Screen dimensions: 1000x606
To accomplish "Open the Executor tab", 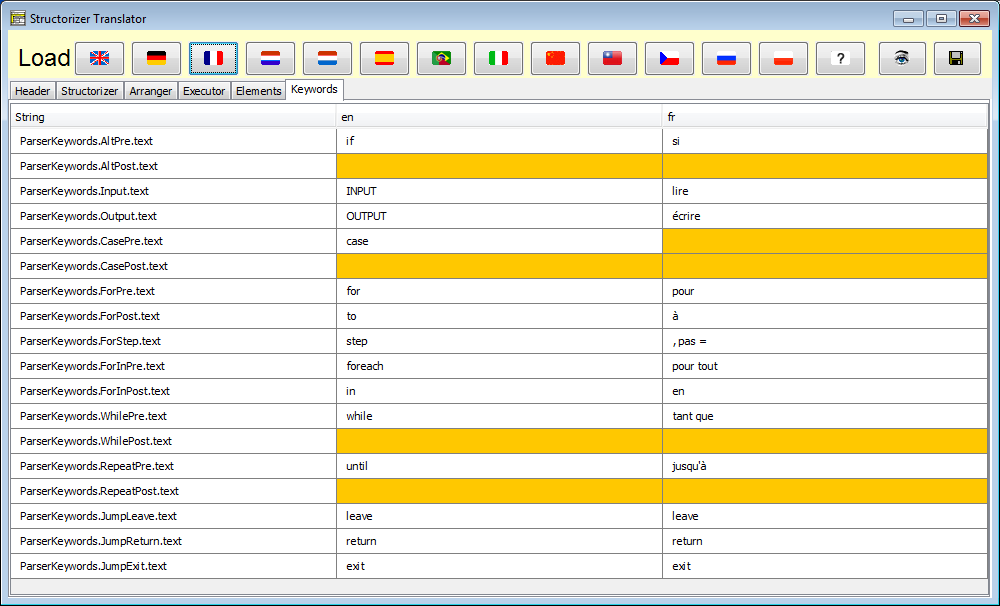I will (204, 91).
